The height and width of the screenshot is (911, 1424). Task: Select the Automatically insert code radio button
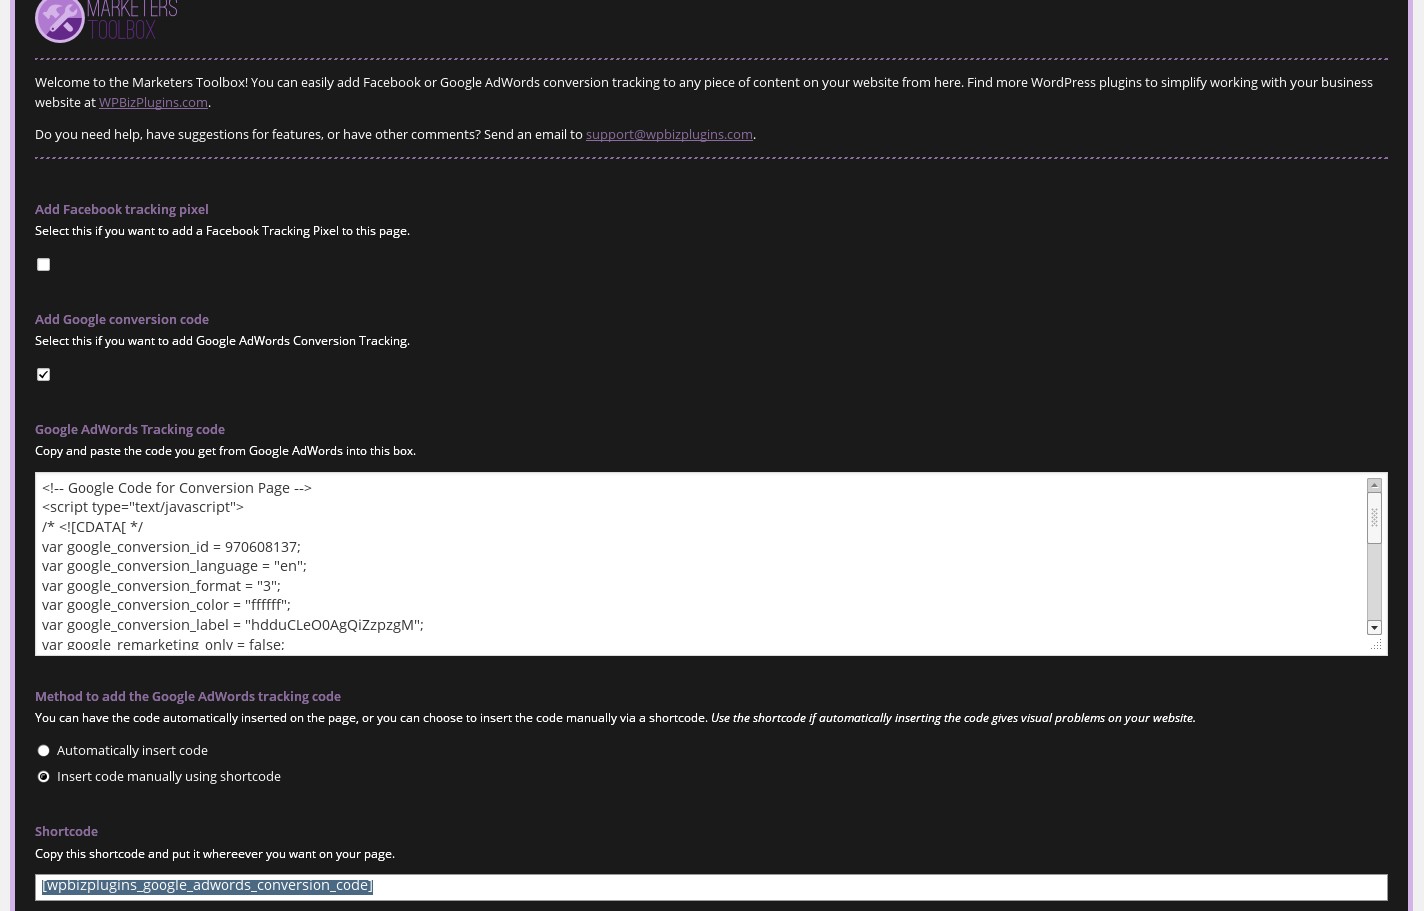pos(43,750)
